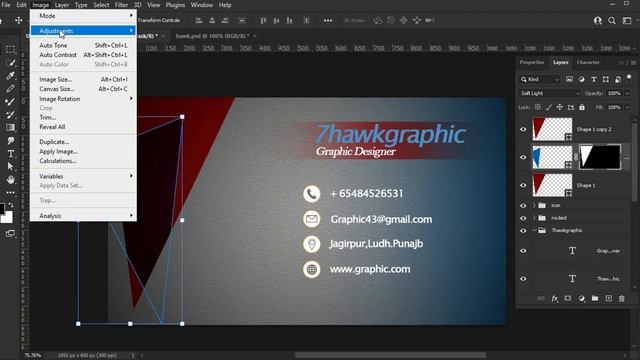
Task: Select the Path Selection arrow tool
Action: (x=11, y=167)
